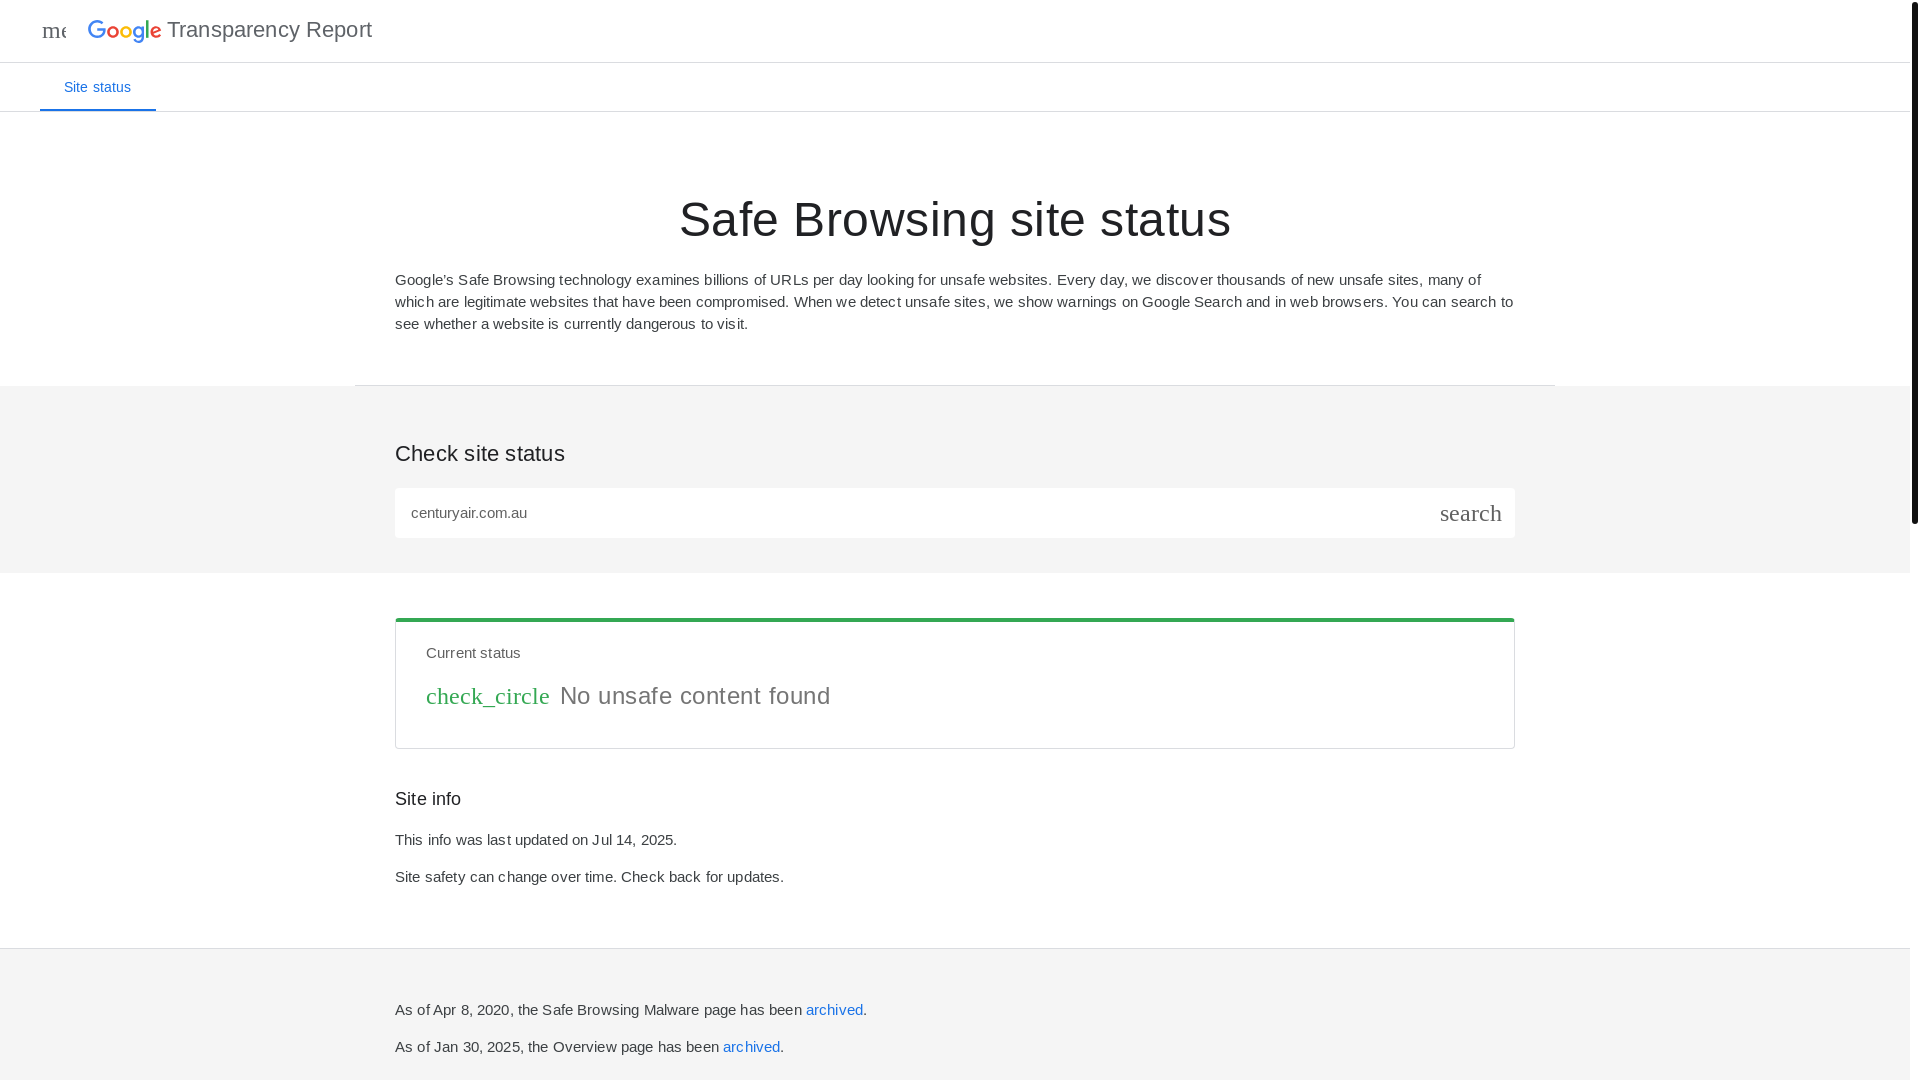This screenshot has width=1920, height=1080.
Task: Click the search icon button
Action: (x=1471, y=513)
